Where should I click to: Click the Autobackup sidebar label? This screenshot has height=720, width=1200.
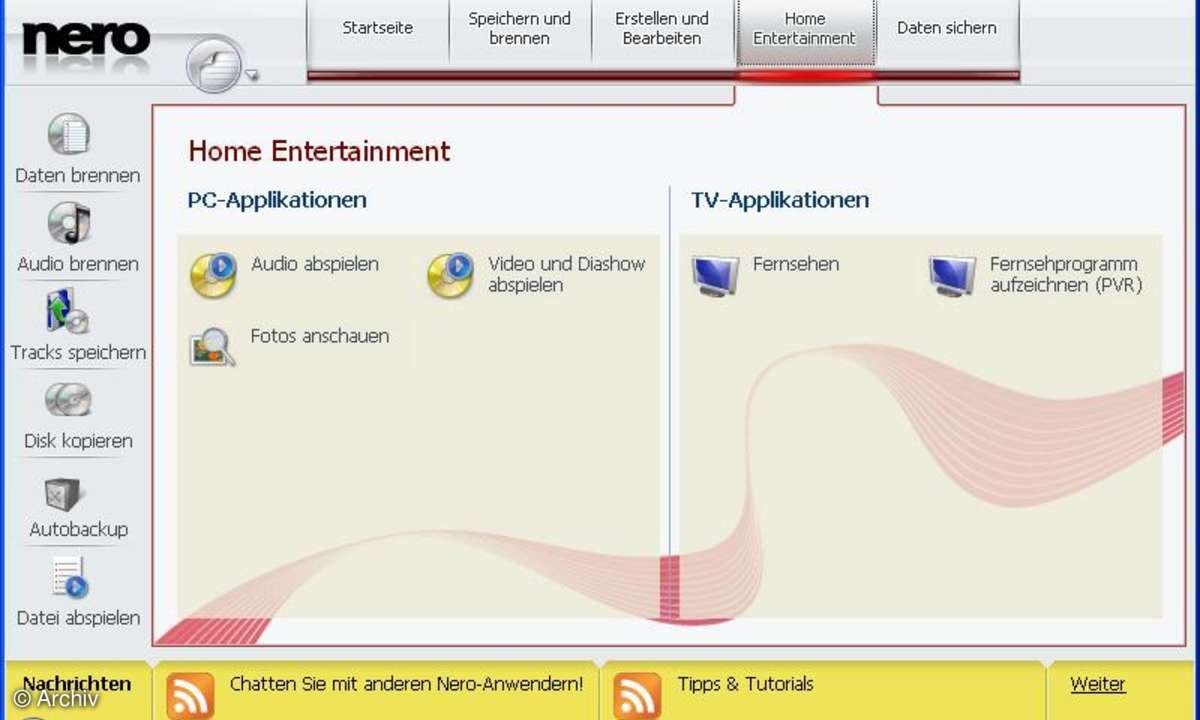(x=78, y=529)
